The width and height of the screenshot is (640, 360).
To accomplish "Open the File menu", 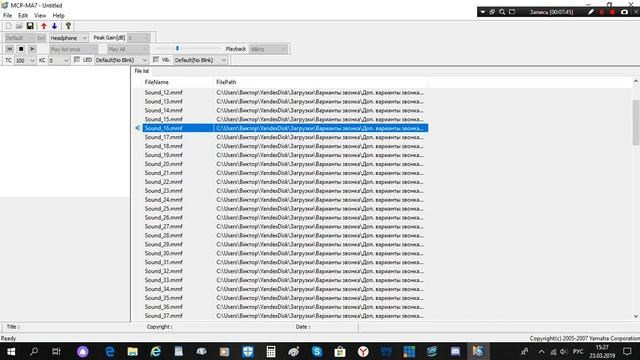I will (7, 16).
